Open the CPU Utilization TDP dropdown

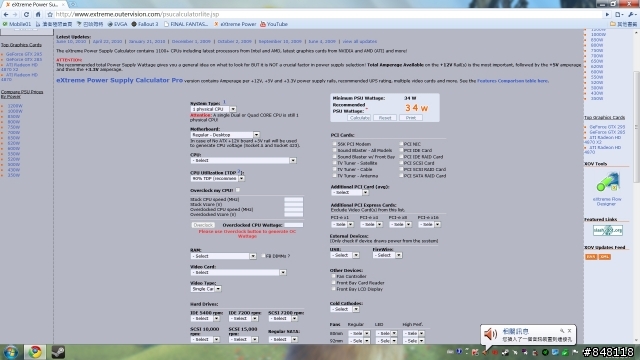[218, 178]
